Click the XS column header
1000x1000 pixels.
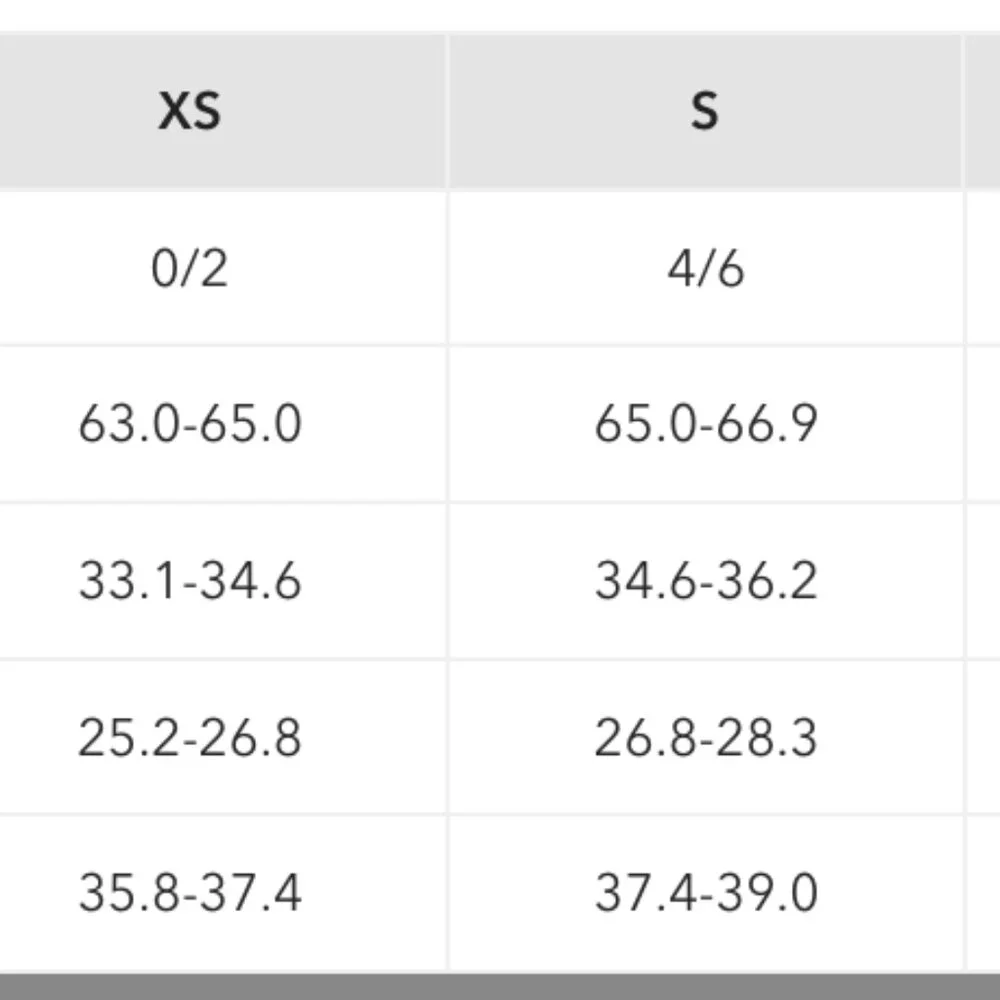tap(190, 110)
